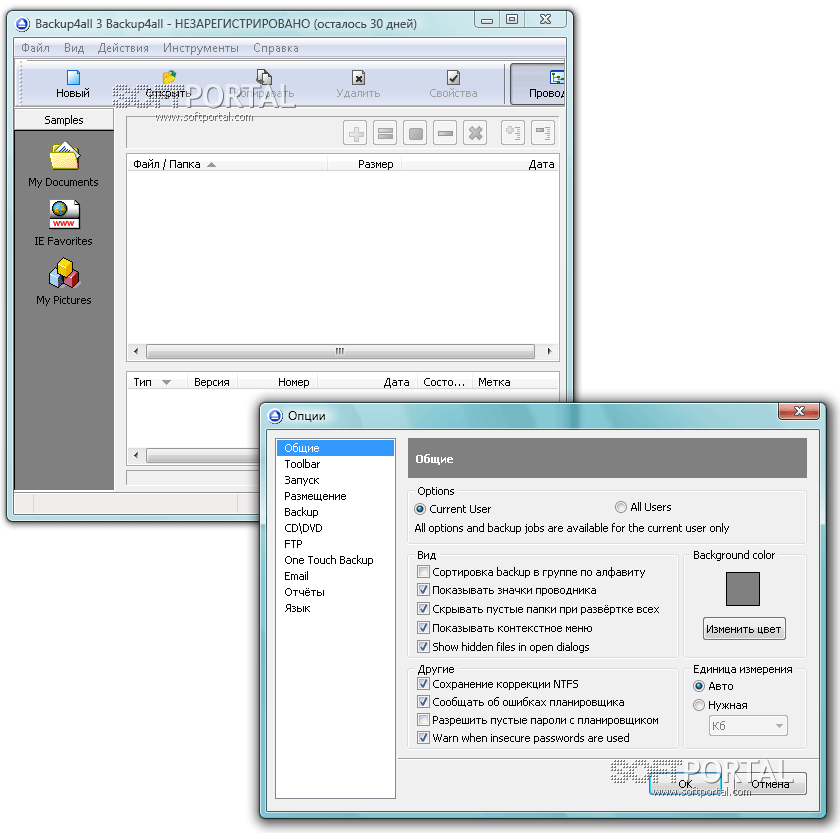Viewport: 840px width, 833px height.
Task: Click the square stop icon in file toolbar
Action: point(415,133)
